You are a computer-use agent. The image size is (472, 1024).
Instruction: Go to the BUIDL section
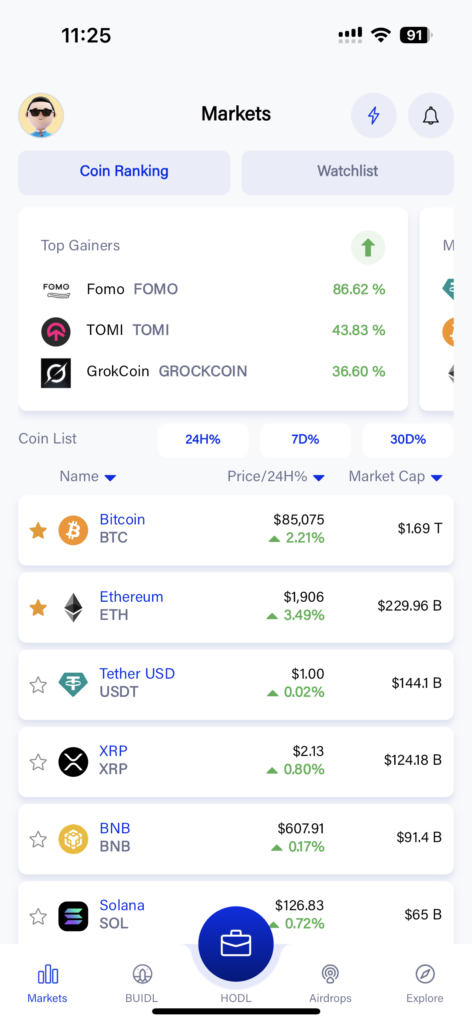click(x=142, y=984)
